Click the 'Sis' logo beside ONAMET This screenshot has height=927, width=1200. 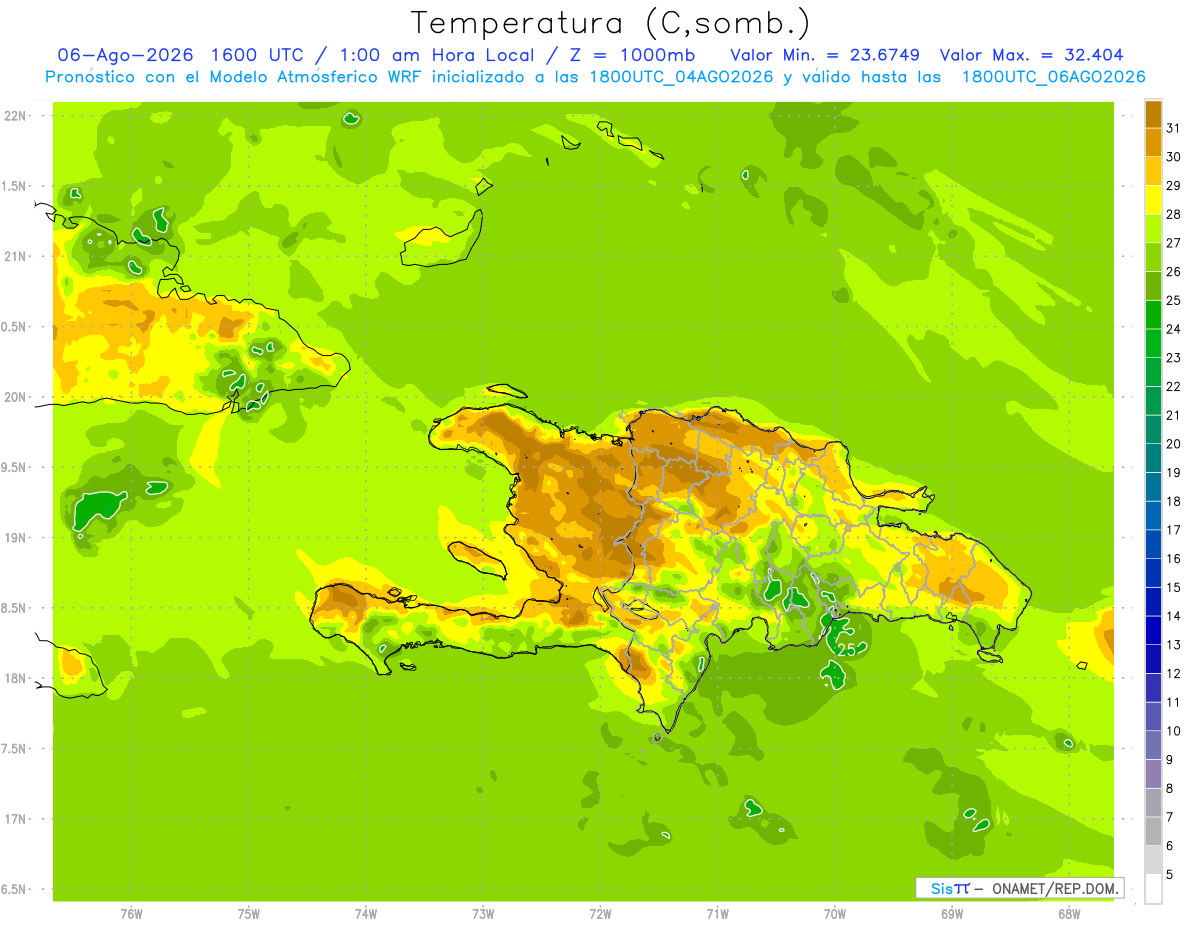(x=940, y=888)
